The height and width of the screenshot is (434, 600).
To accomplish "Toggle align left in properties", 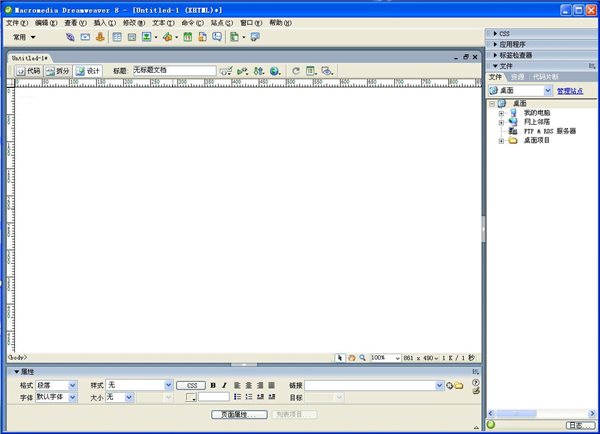I will [237, 385].
